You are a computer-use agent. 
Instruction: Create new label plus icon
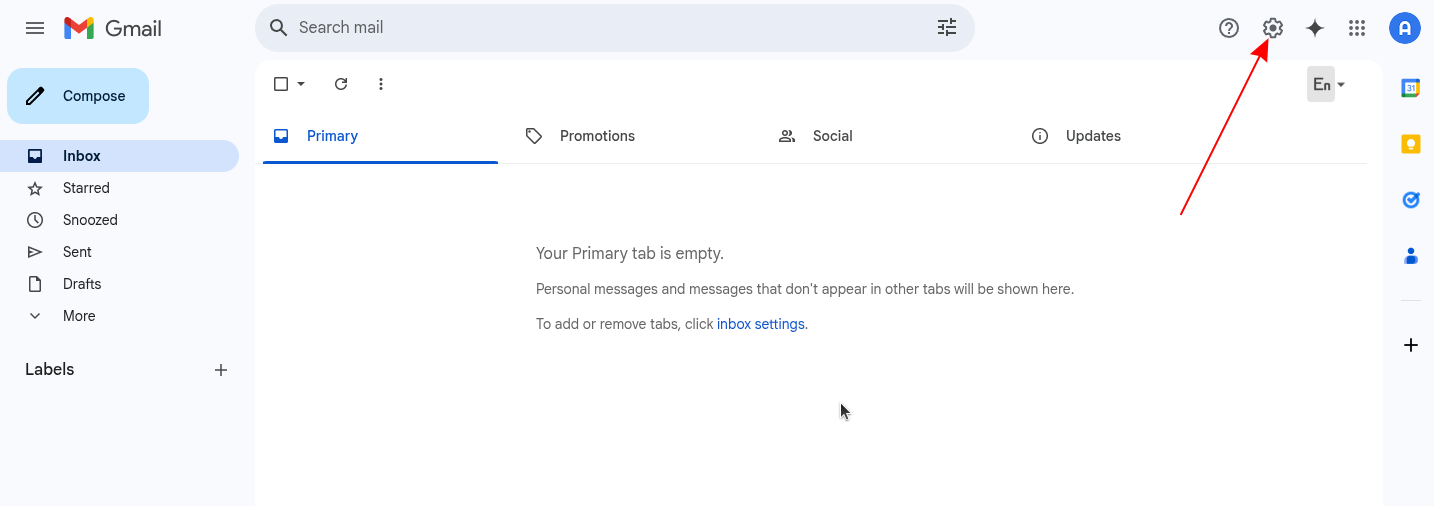(221, 370)
